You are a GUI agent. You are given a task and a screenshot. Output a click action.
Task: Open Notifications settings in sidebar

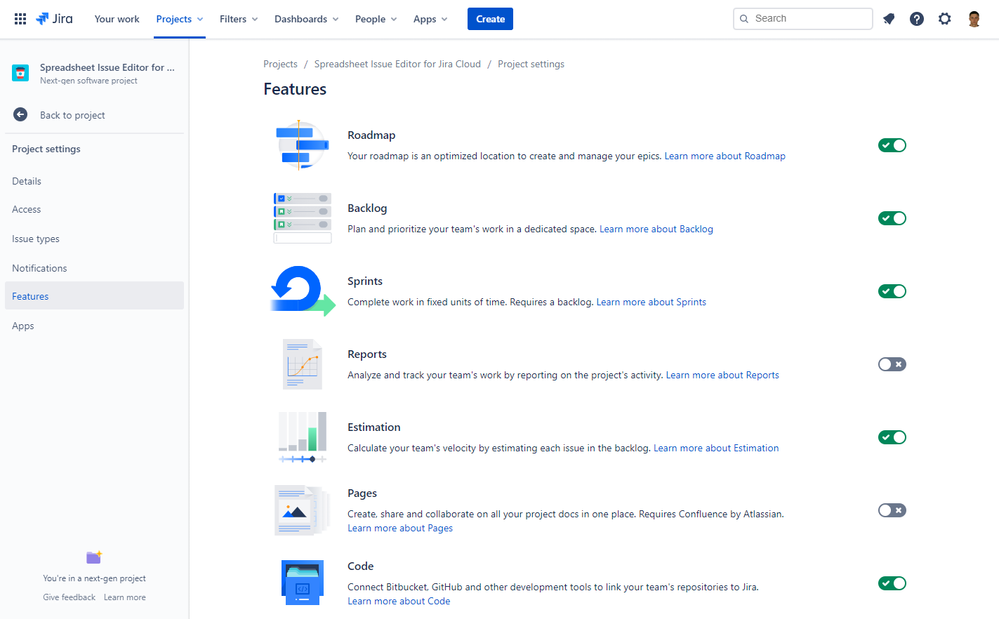click(94, 268)
